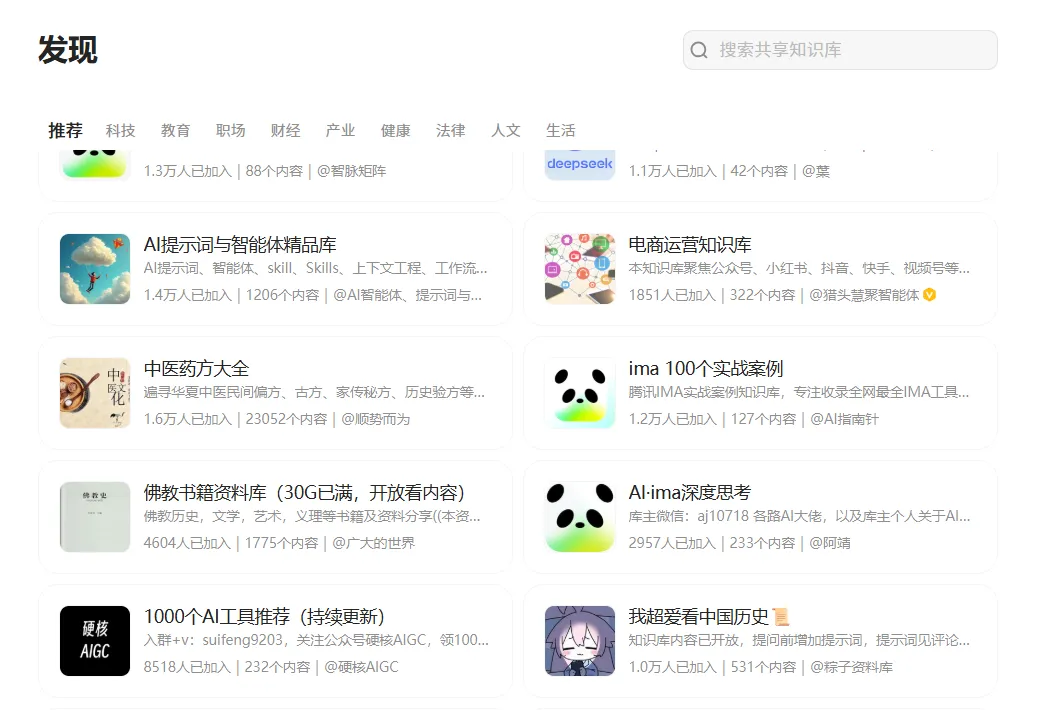Click the description starting 腾讯IMA实战案例知识库
Screen dimensions: 1038x710
click(x=799, y=392)
